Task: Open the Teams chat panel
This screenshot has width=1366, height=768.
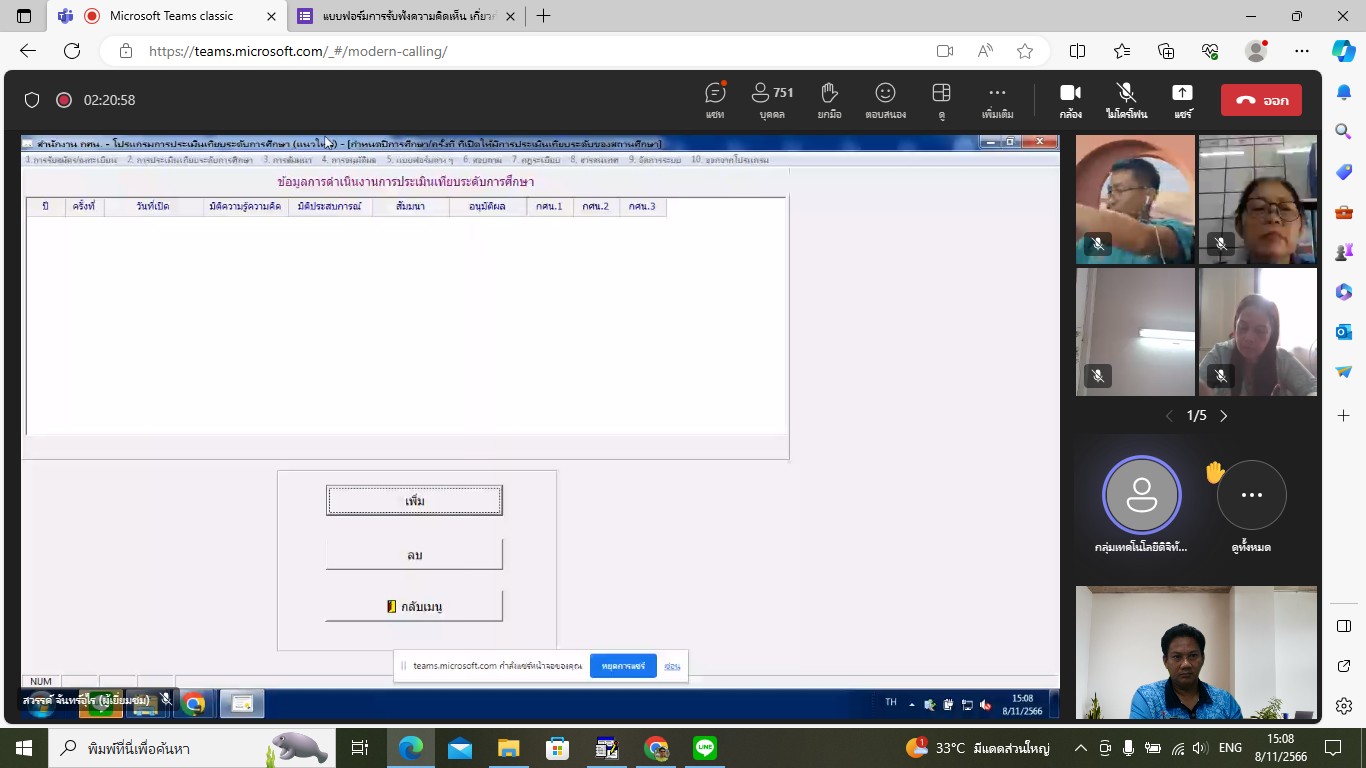Action: coord(715,100)
